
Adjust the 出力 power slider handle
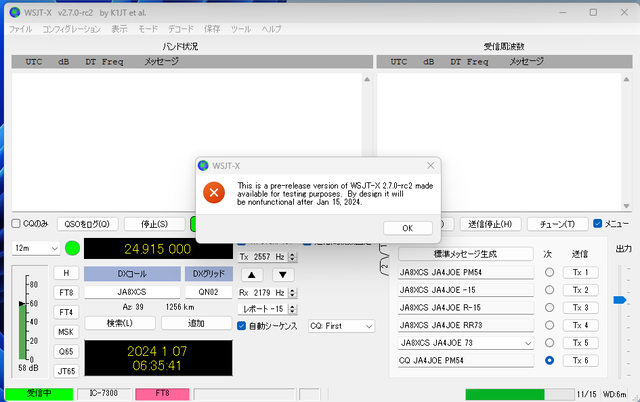pyautogui.click(x=620, y=300)
